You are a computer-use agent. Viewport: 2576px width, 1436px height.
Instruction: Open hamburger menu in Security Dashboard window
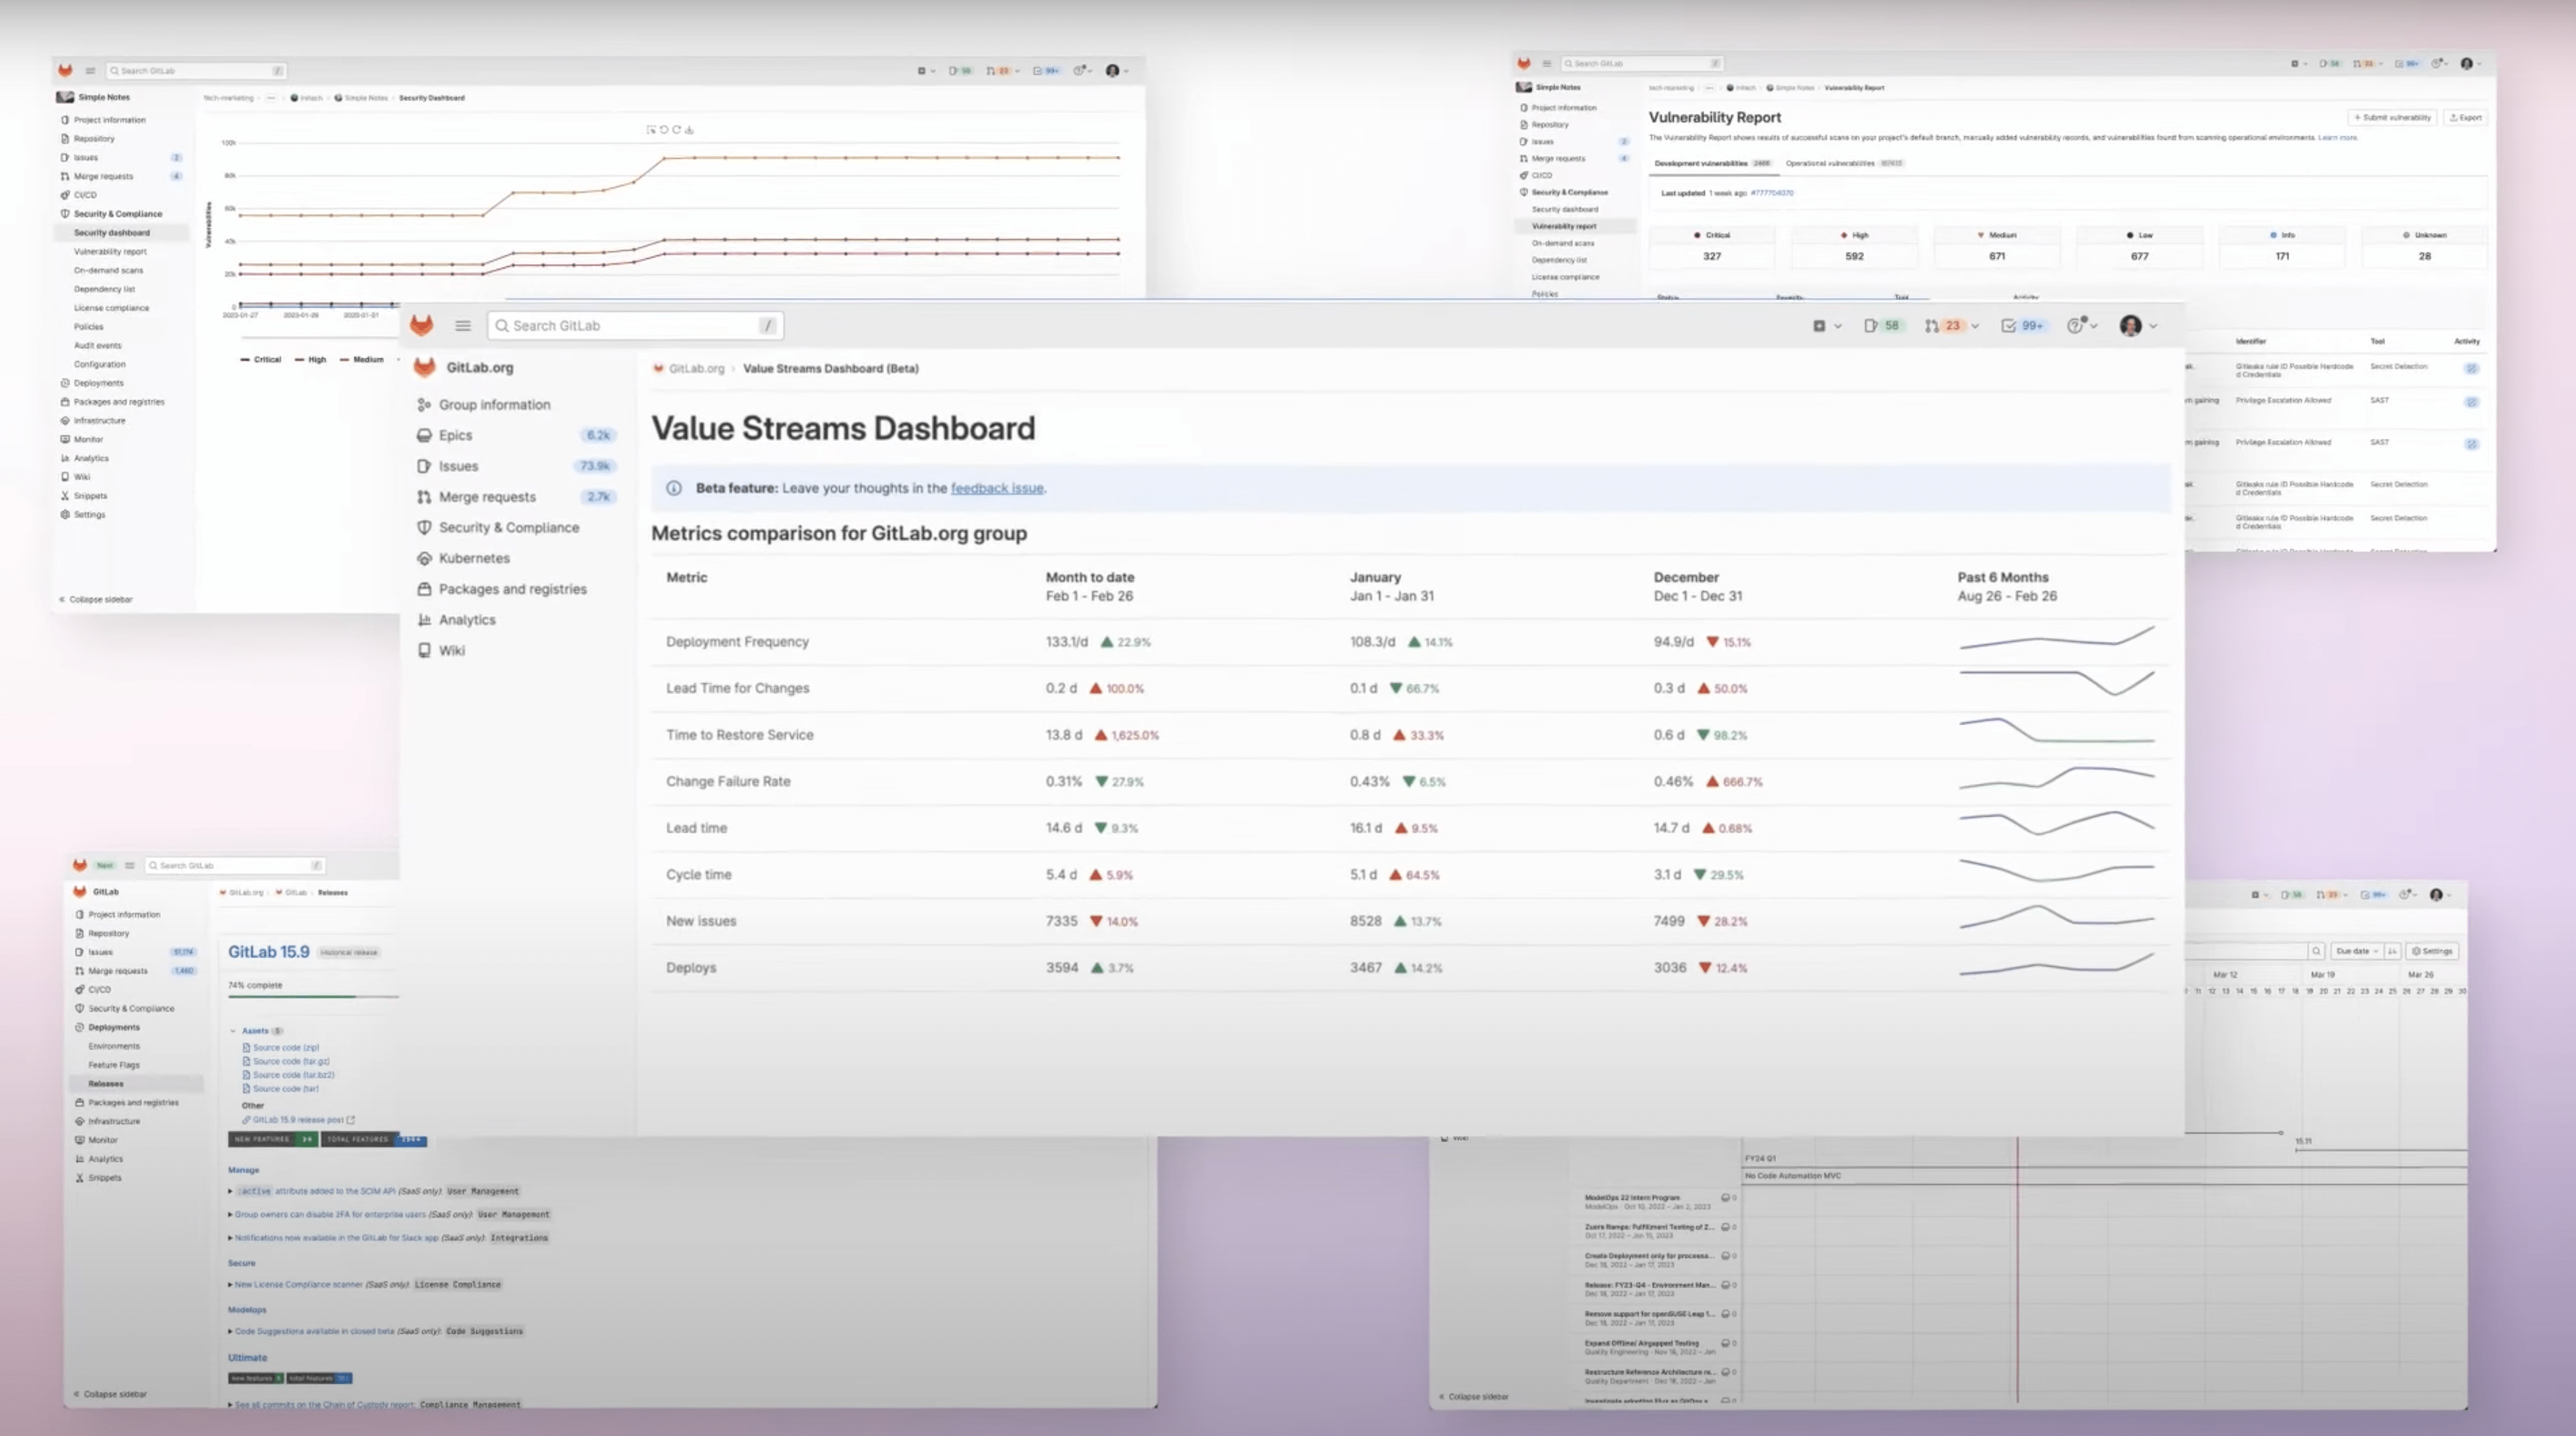tap(90, 71)
